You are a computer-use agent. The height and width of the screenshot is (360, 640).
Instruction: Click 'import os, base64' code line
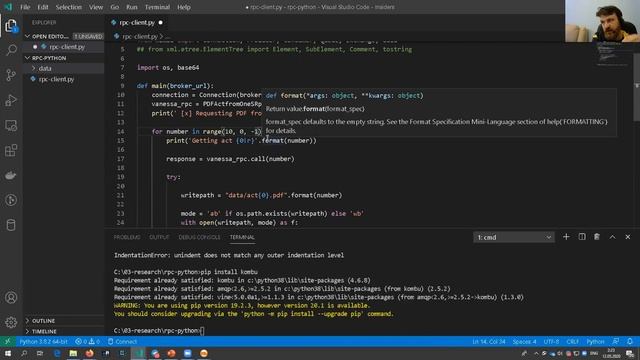pos(168,67)
